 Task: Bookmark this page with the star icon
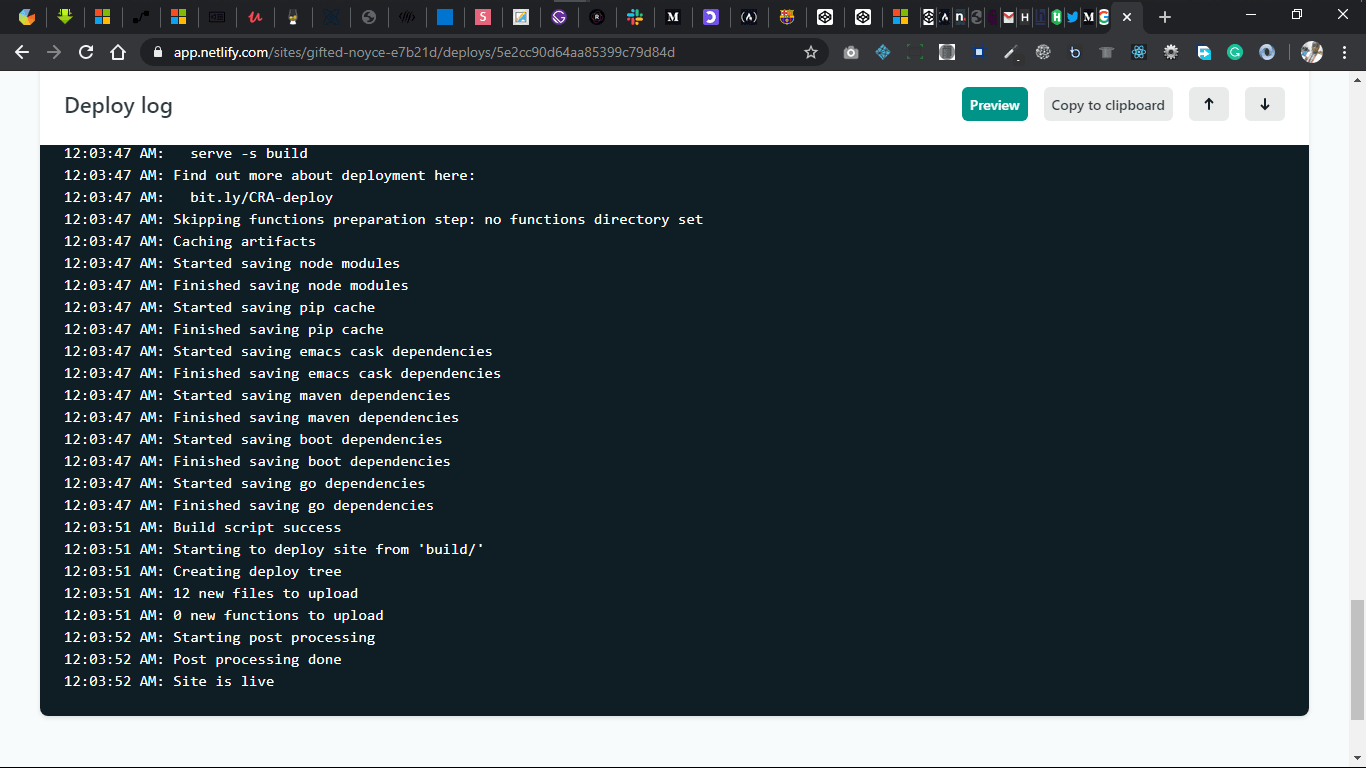[810, 53]
